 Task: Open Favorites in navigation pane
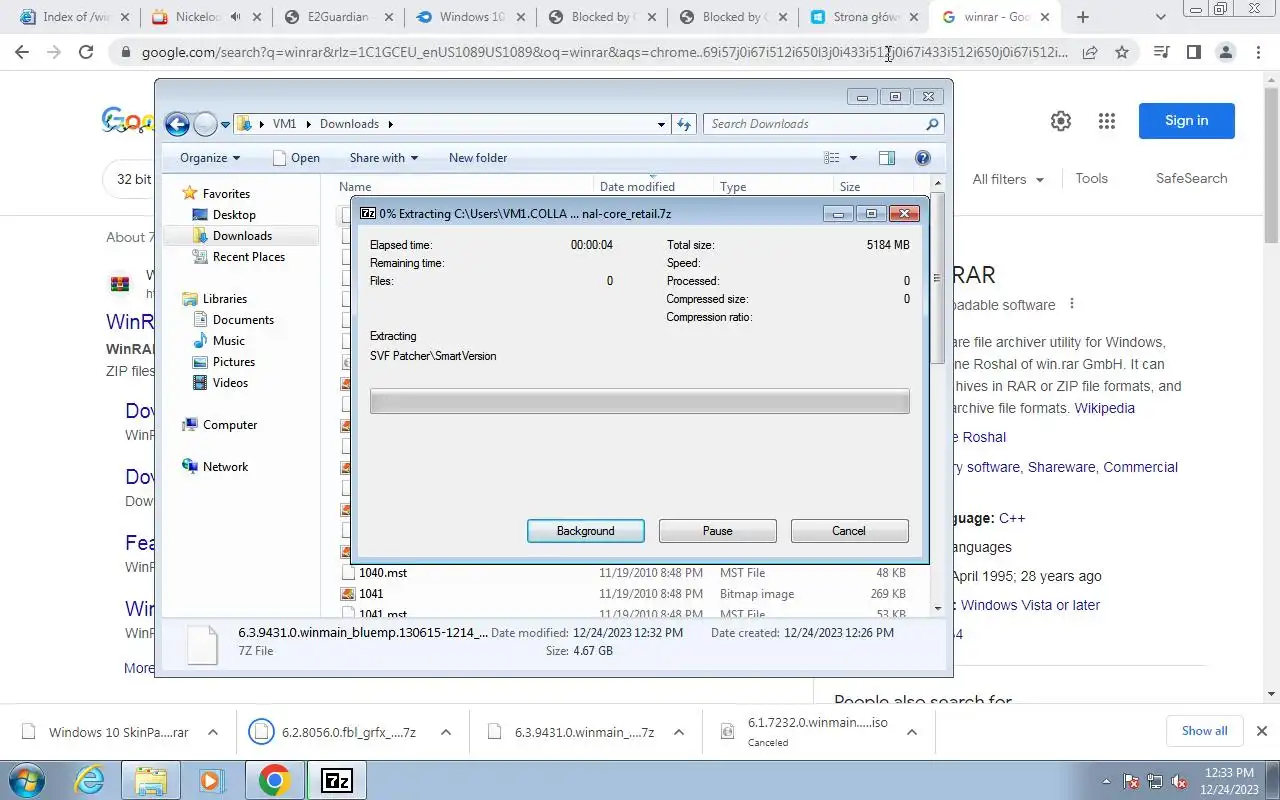(x=226, y=194)
